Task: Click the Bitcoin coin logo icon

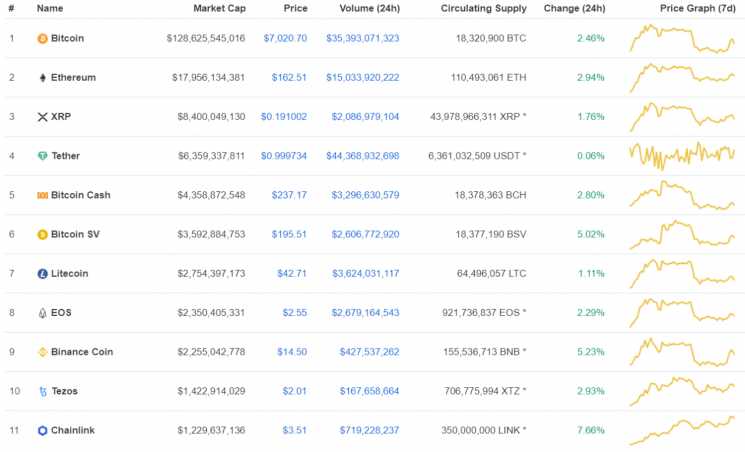Action: click(x=42, y=38)
